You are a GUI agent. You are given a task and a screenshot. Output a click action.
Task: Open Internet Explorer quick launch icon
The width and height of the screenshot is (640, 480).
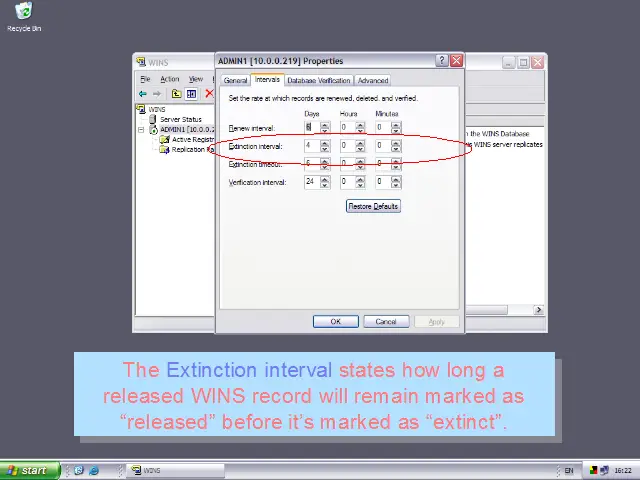click(94, 470)
